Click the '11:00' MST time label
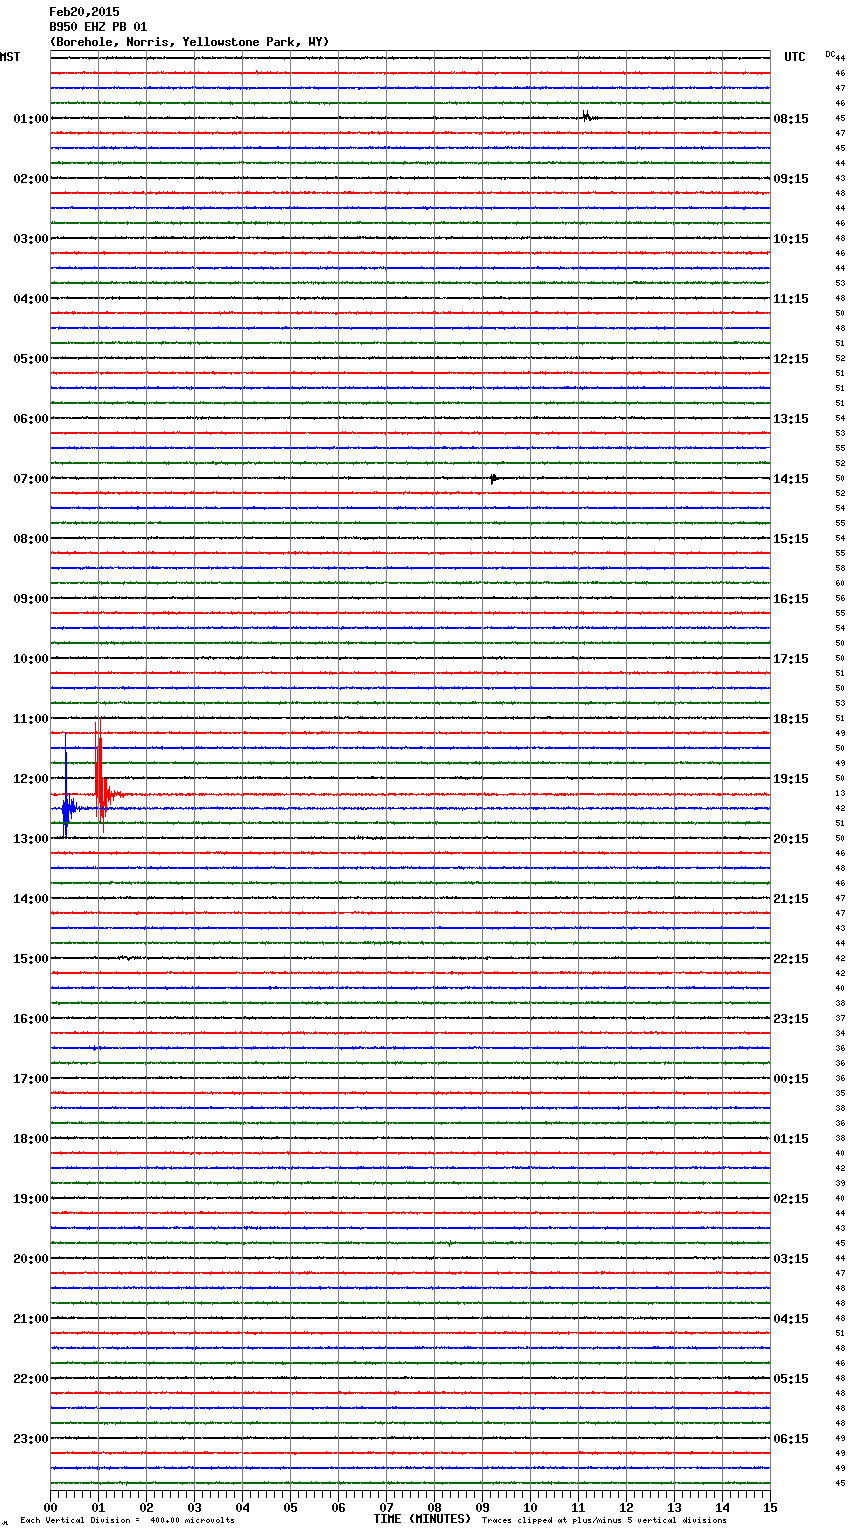 click(31, 719)
